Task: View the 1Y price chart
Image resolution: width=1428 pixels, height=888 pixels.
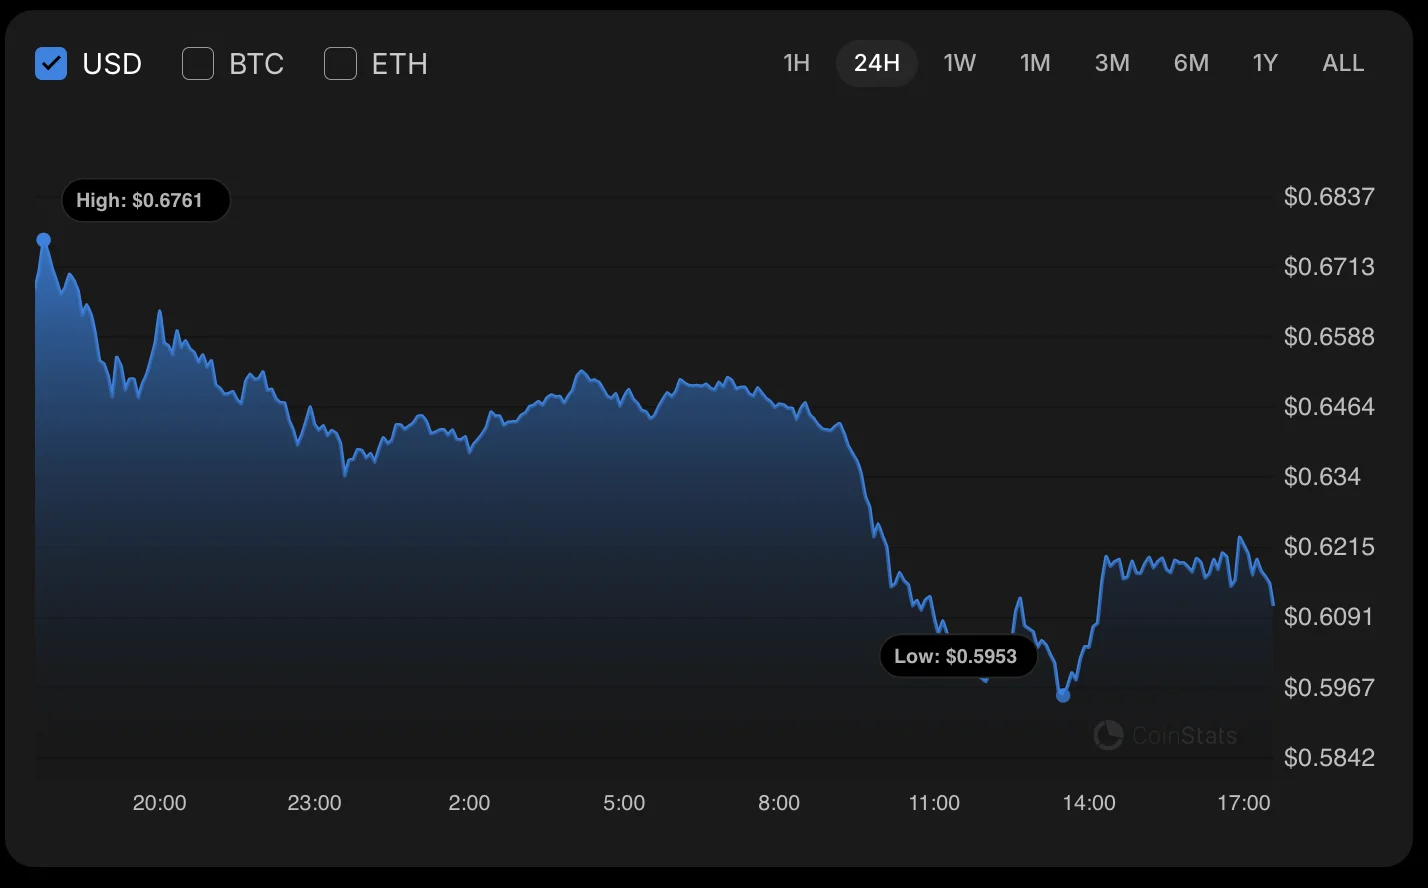Action: click(x=1265, y=63)
